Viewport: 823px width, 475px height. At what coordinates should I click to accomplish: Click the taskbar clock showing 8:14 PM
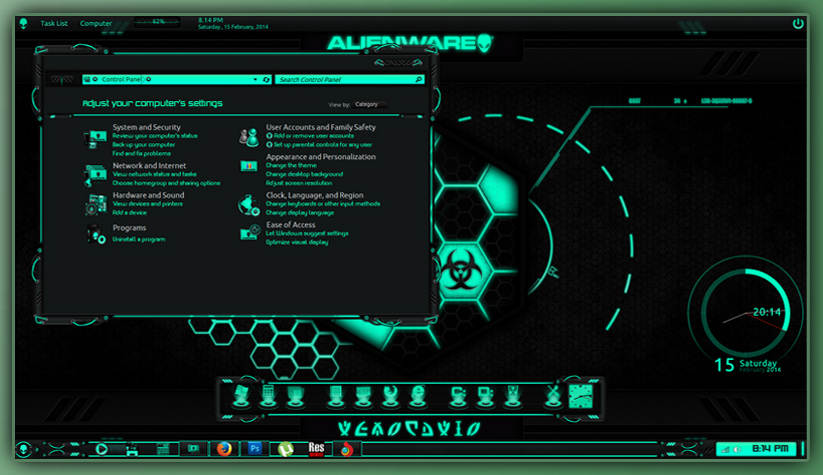770,449
